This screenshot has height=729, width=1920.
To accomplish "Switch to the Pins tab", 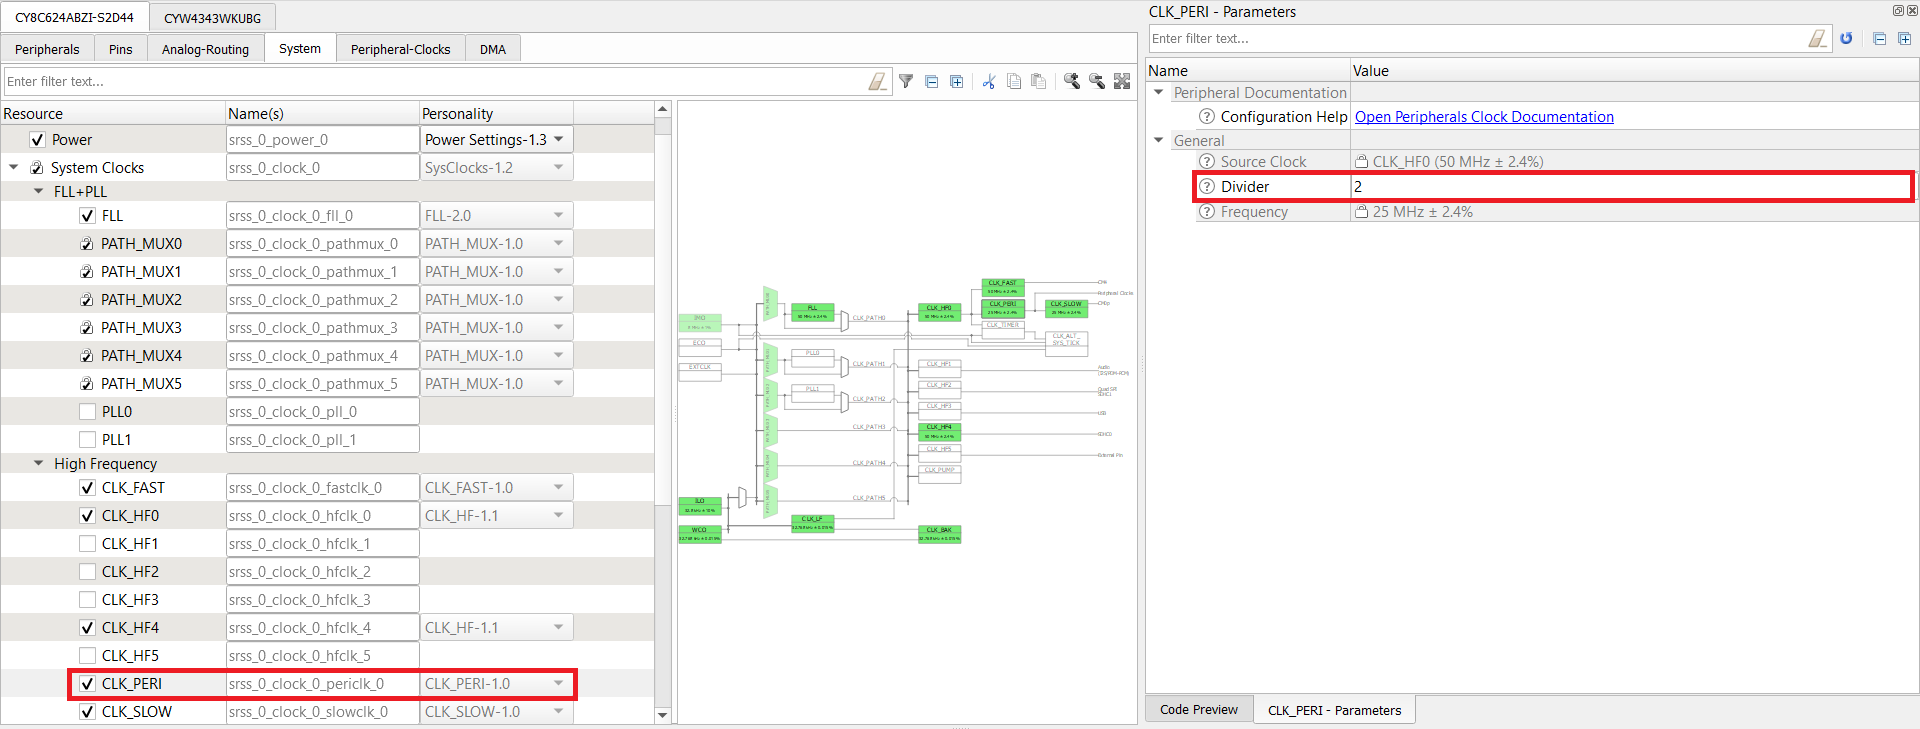I will pyautogui.click(x=120, y=49).
